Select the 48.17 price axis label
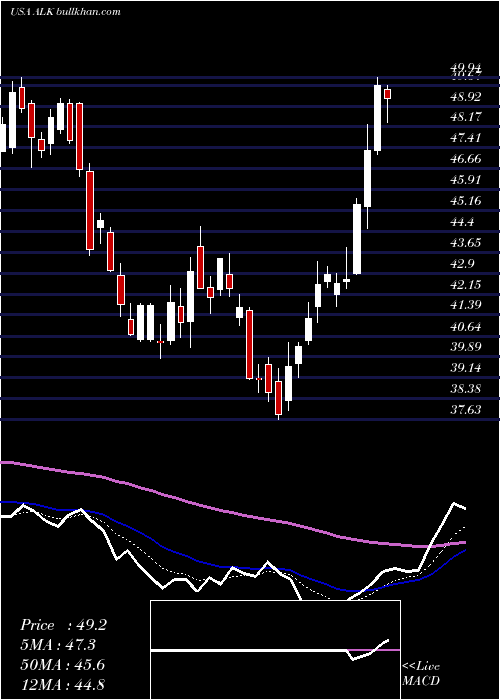Screen dimensions: 500x700 point(466,117)
